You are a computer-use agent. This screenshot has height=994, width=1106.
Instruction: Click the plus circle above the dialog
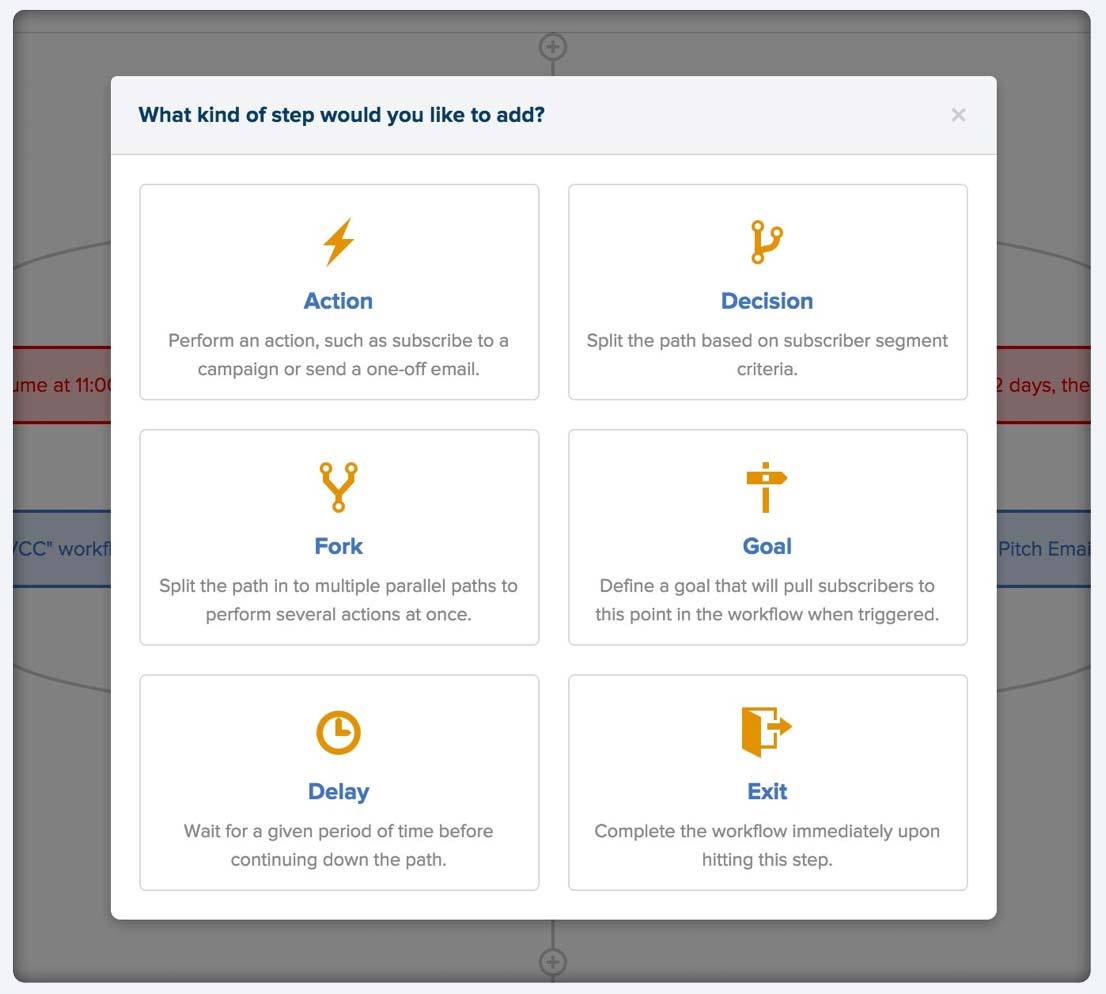point(553,46)
